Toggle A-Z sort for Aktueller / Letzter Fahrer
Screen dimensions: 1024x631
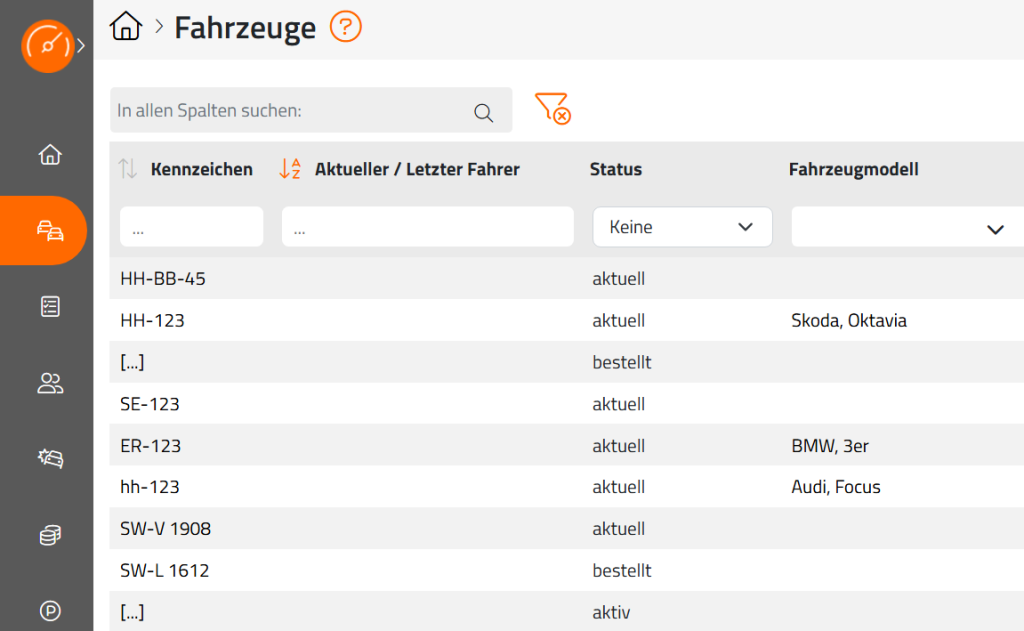coord(290,169)
